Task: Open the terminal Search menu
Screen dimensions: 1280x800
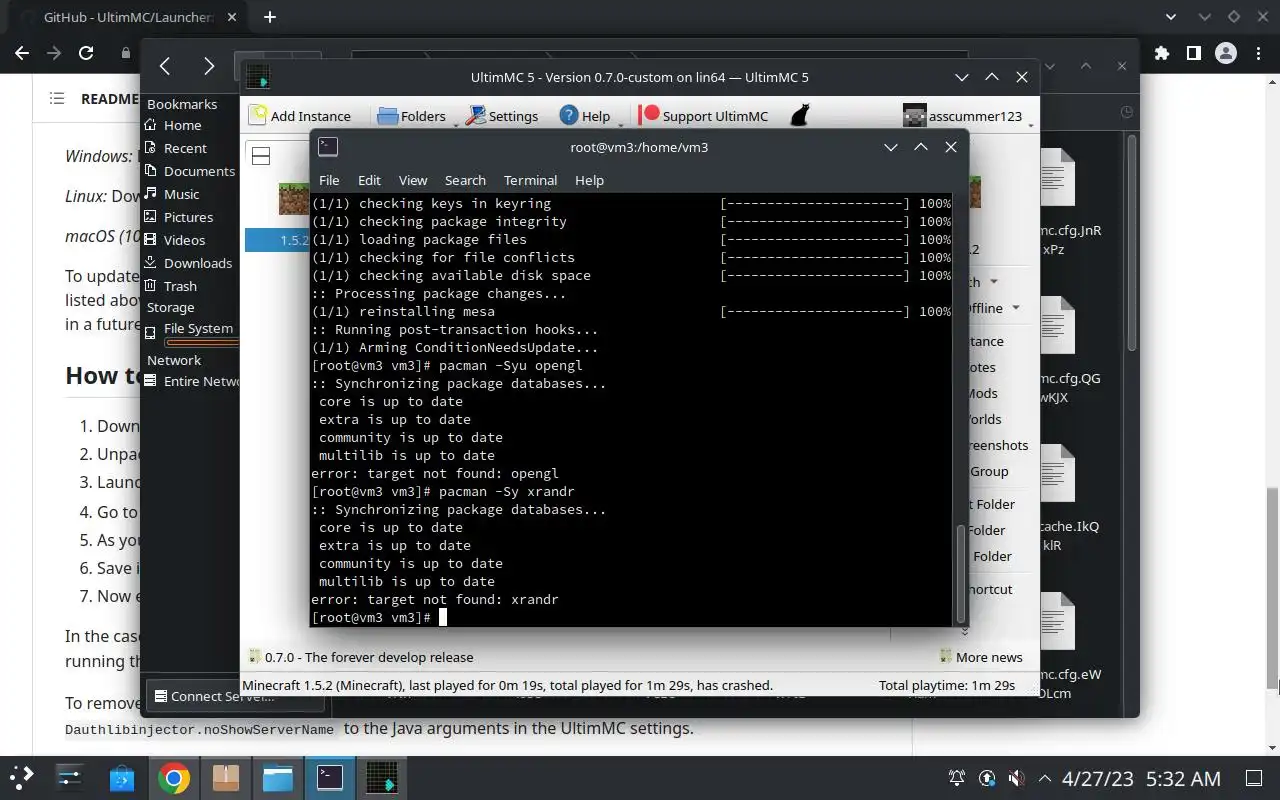Action: pos(465,180)
